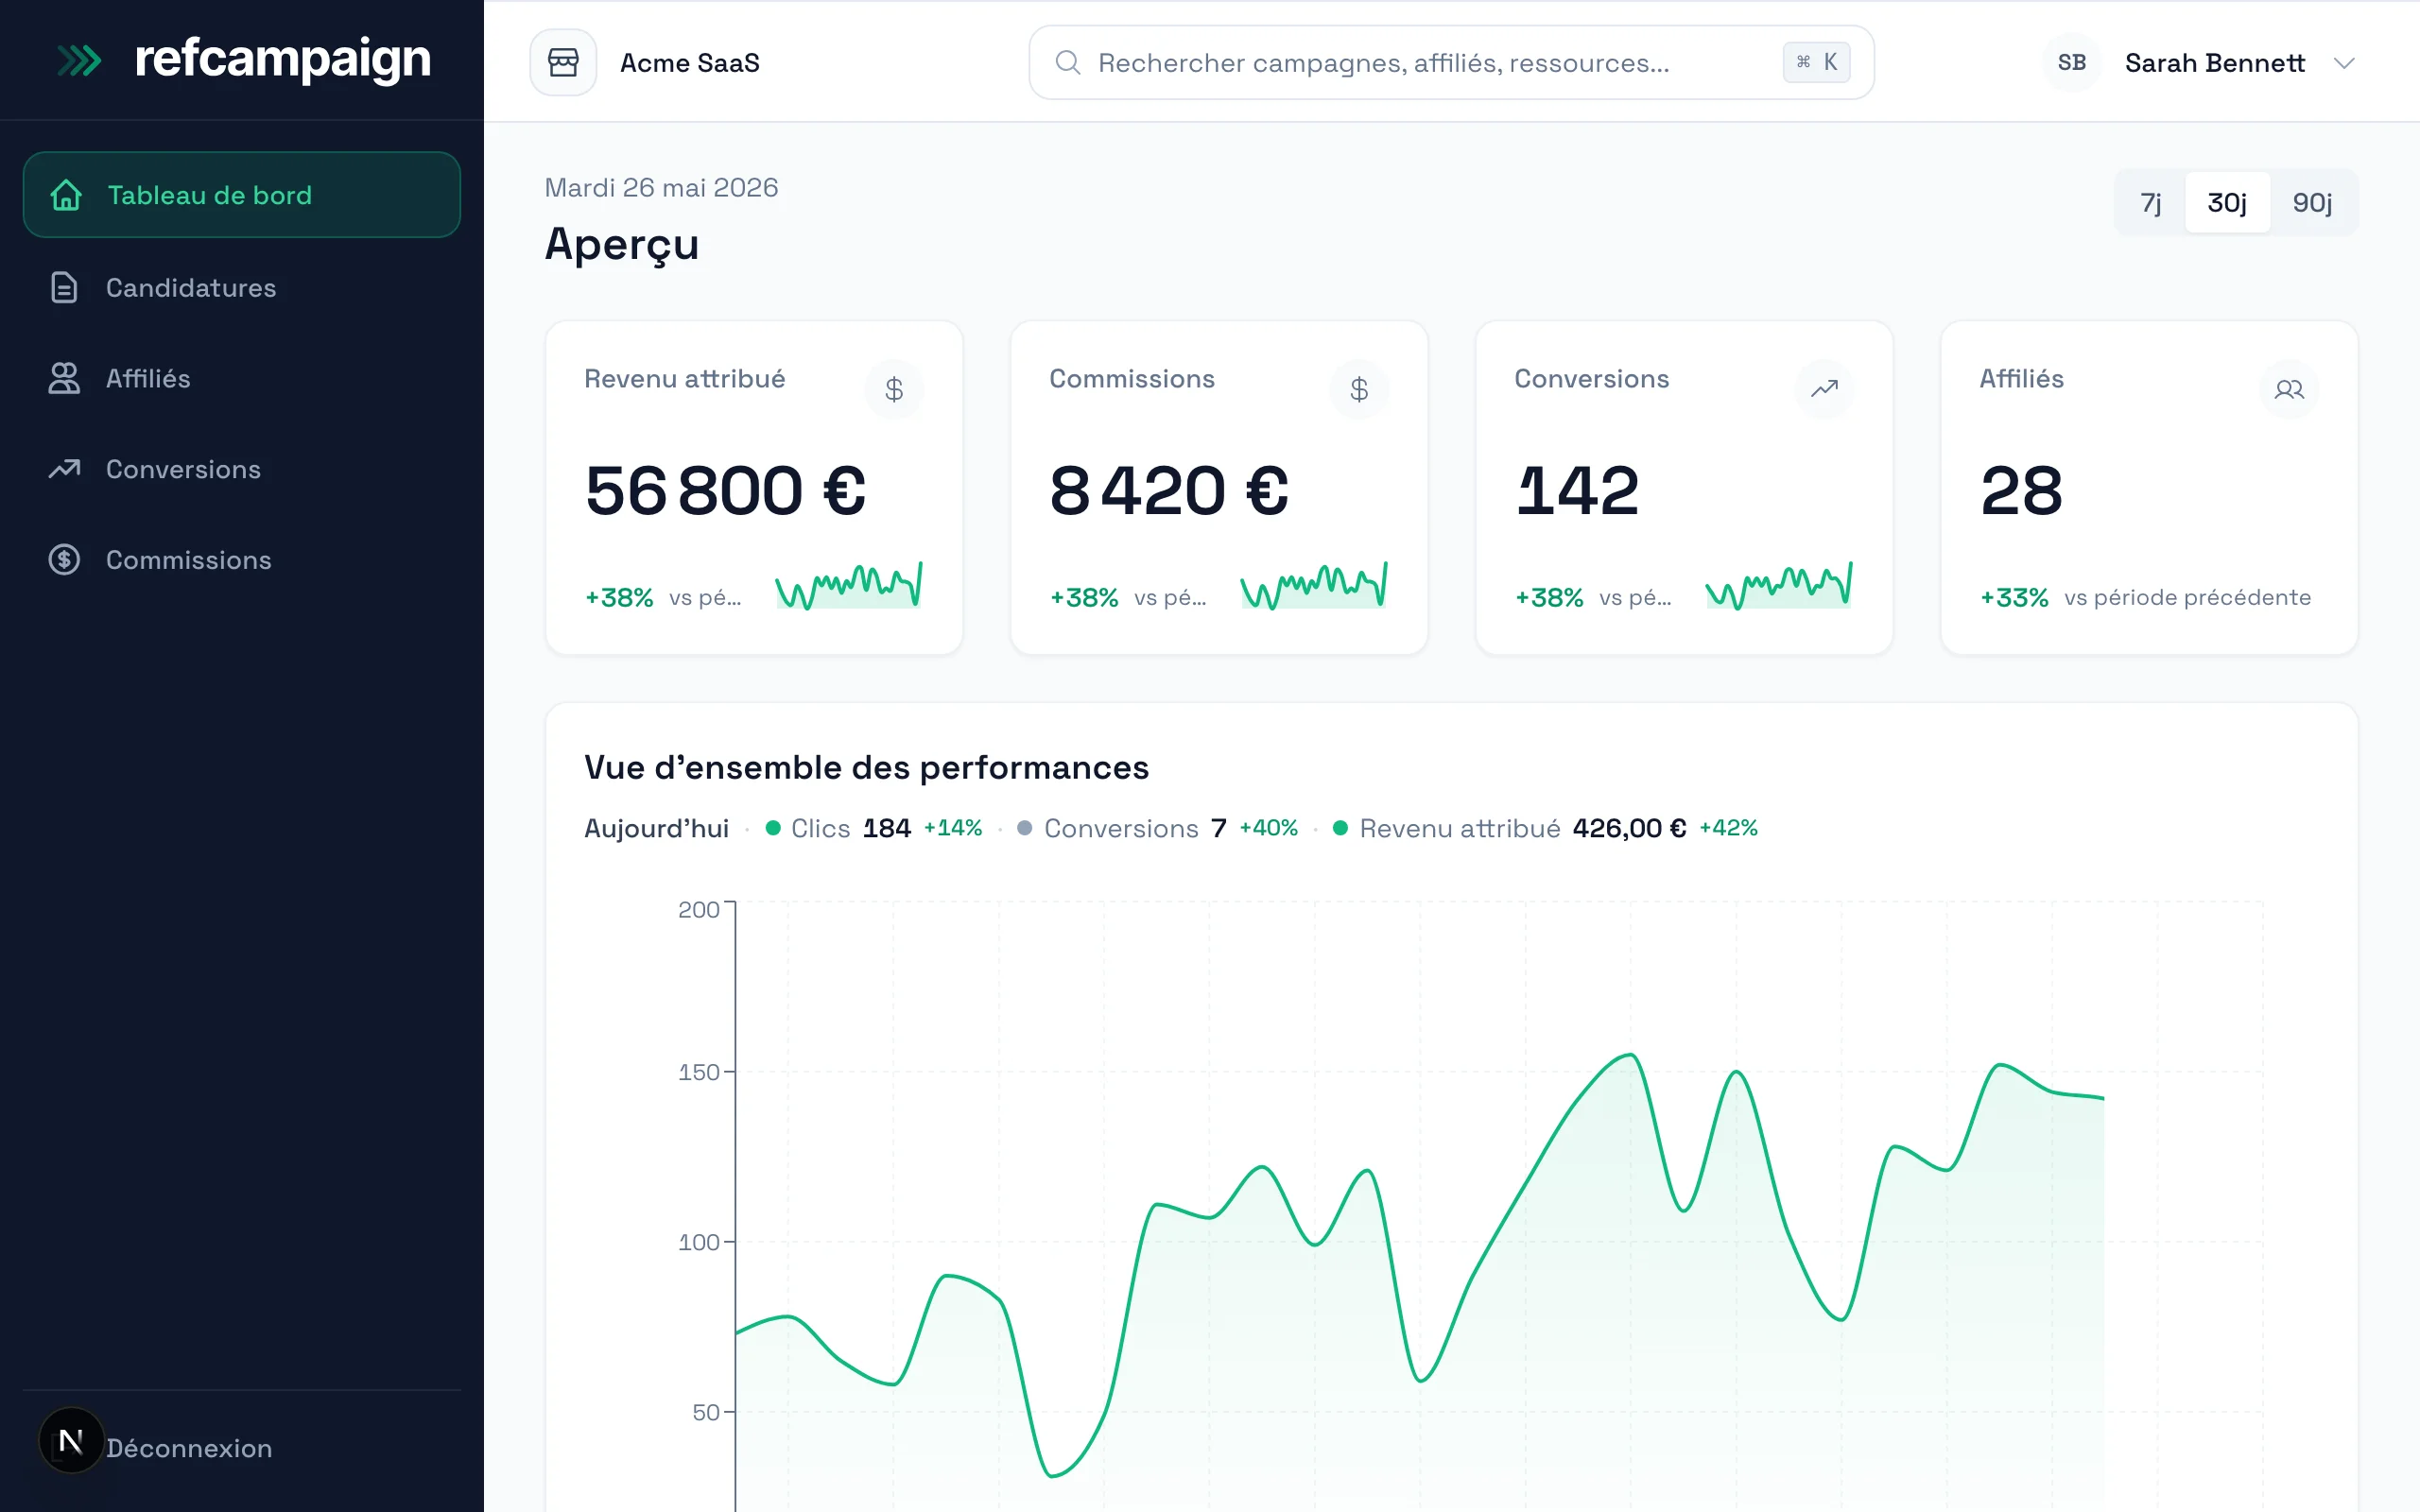This screenshot has height=1512, width=2420.
Task: Select the 90j period tab
Action: point(2312,203)
